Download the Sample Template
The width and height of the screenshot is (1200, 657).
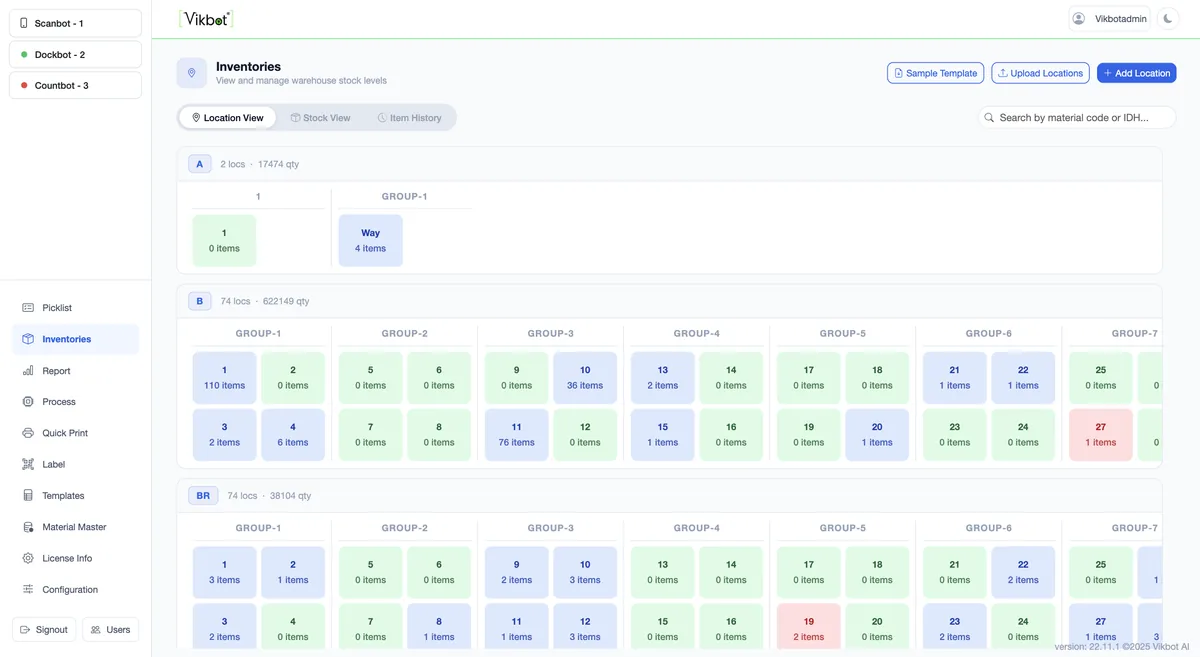tap(936, 73)
